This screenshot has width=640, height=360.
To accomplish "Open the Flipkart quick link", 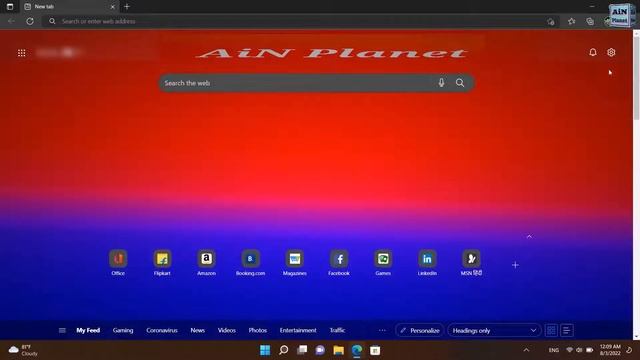I will 162,263.
